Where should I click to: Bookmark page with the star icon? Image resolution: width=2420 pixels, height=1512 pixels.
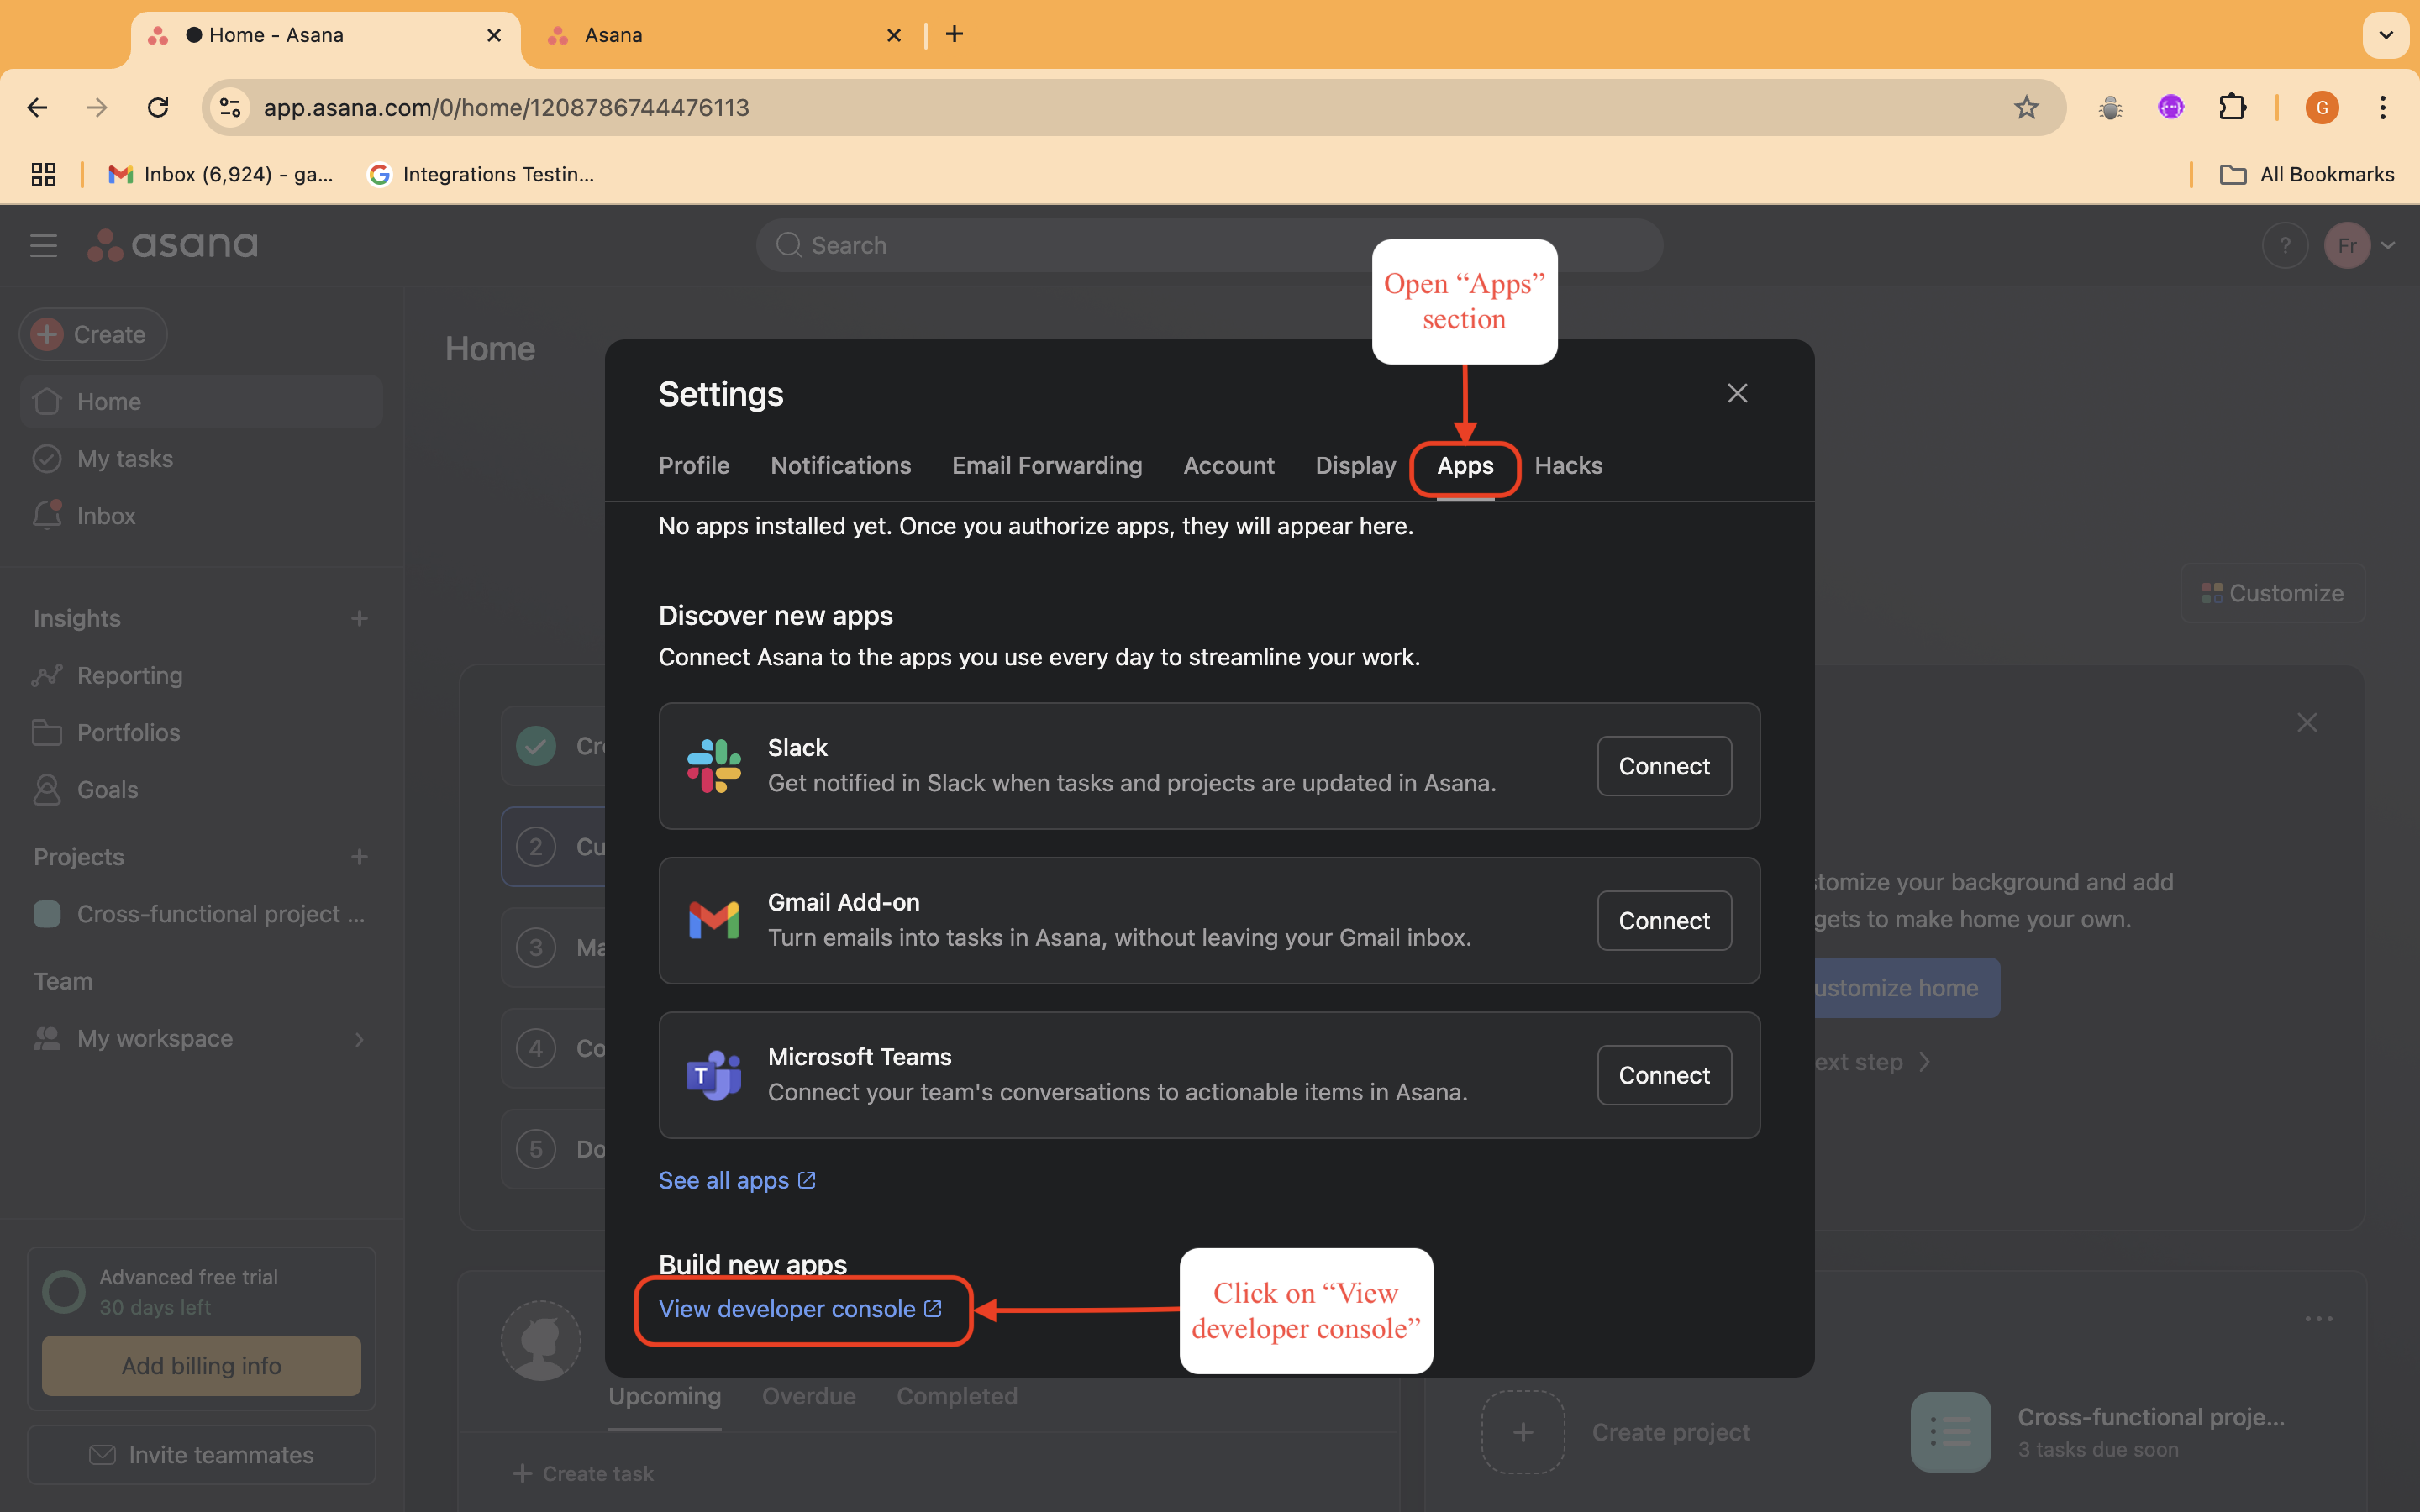(x=2026, y=107)
